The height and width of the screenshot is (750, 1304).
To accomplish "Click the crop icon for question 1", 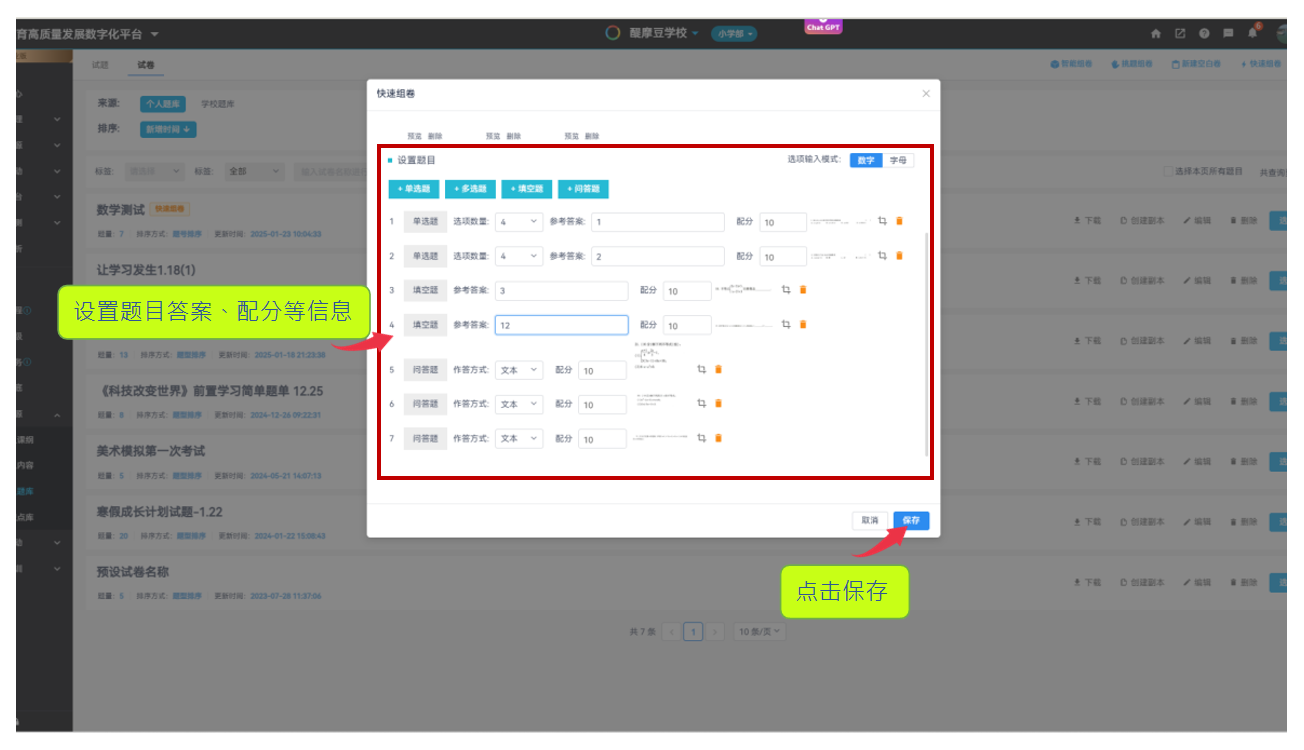I will tap(882, 222).
